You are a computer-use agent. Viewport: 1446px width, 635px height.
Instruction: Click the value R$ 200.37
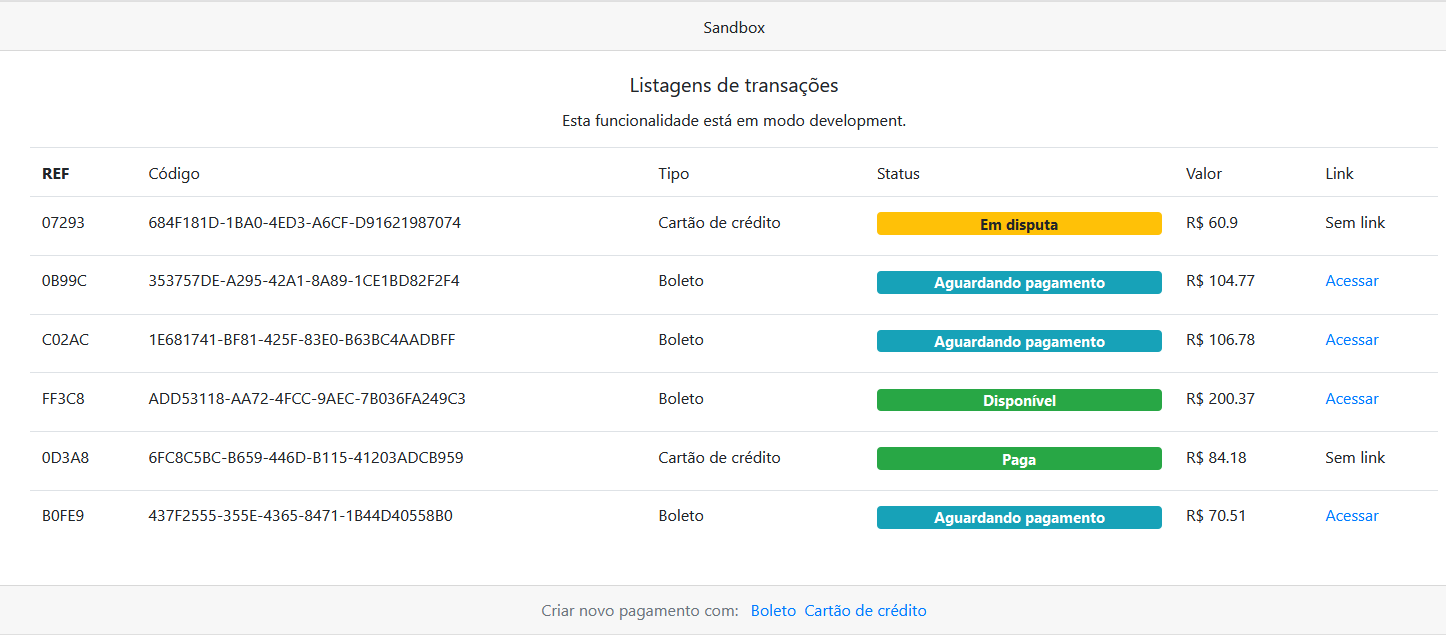coord(1220,399)
